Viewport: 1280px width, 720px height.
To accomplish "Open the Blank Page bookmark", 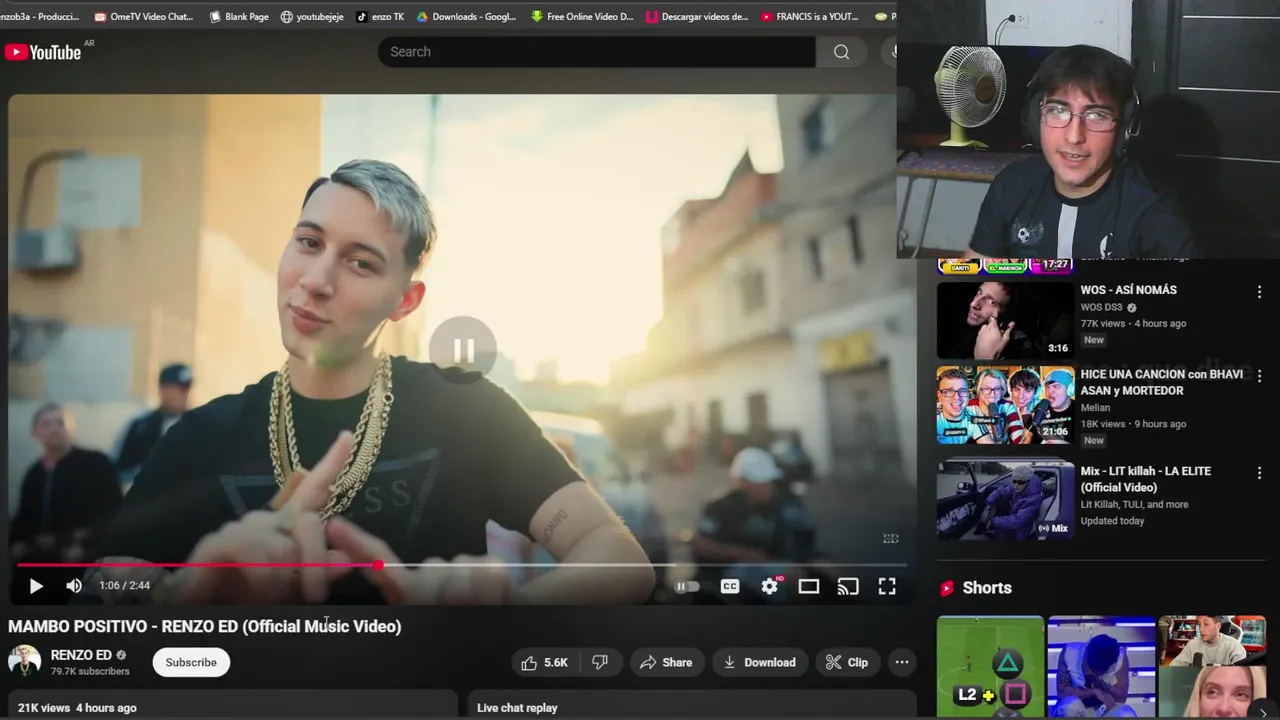I will (239, 17).
